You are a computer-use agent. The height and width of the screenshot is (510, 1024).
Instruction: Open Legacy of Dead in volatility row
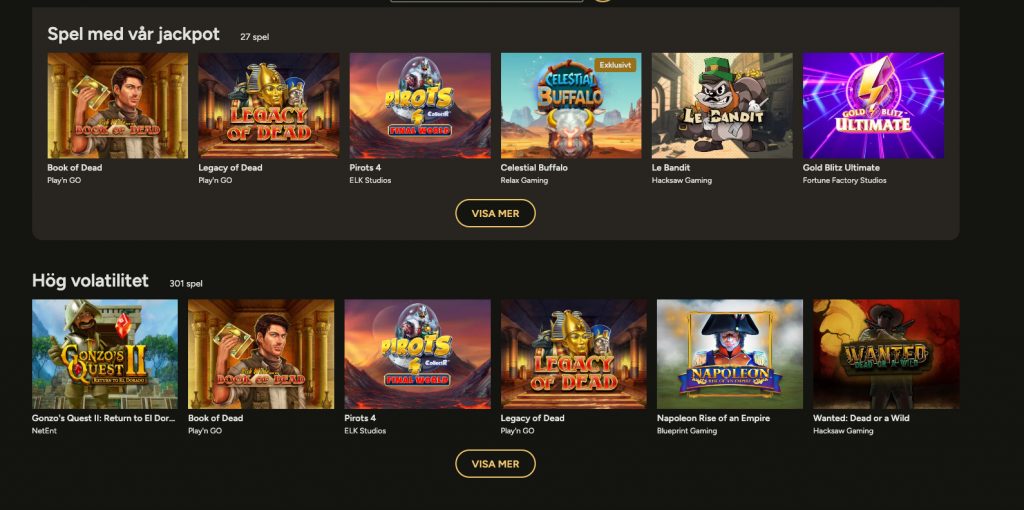[x=573, y=354]
